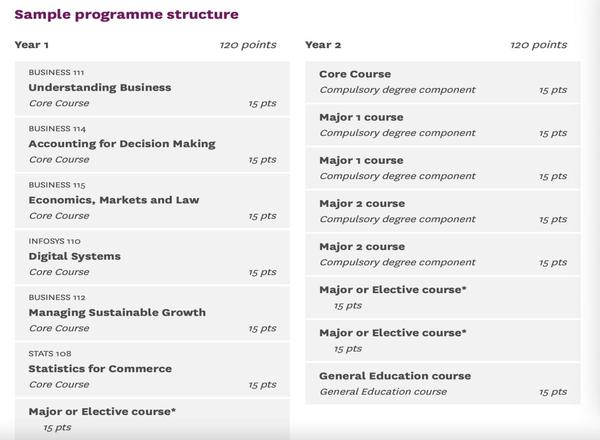This screenshot has height=440, width=600.
Task: Click the BUSINESS 111 course code
Action: 56,72
